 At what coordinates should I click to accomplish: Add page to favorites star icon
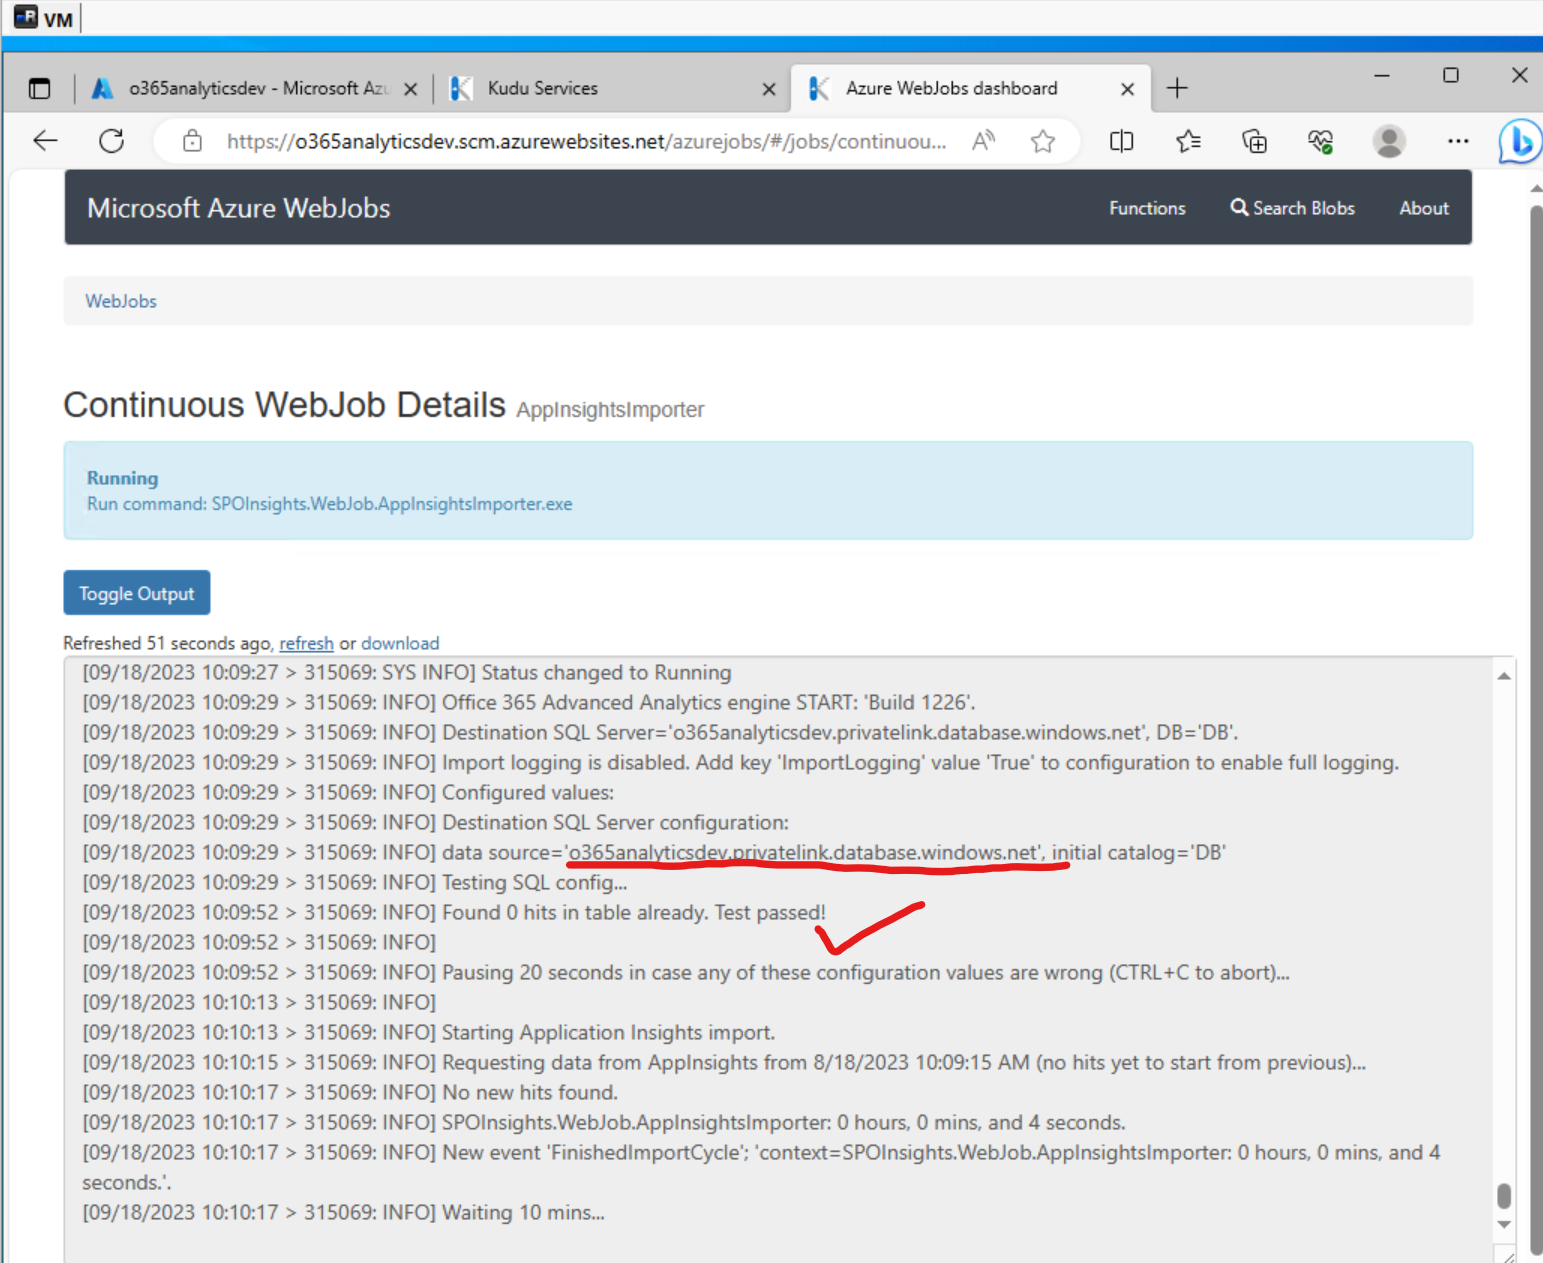coord(1043,141)
